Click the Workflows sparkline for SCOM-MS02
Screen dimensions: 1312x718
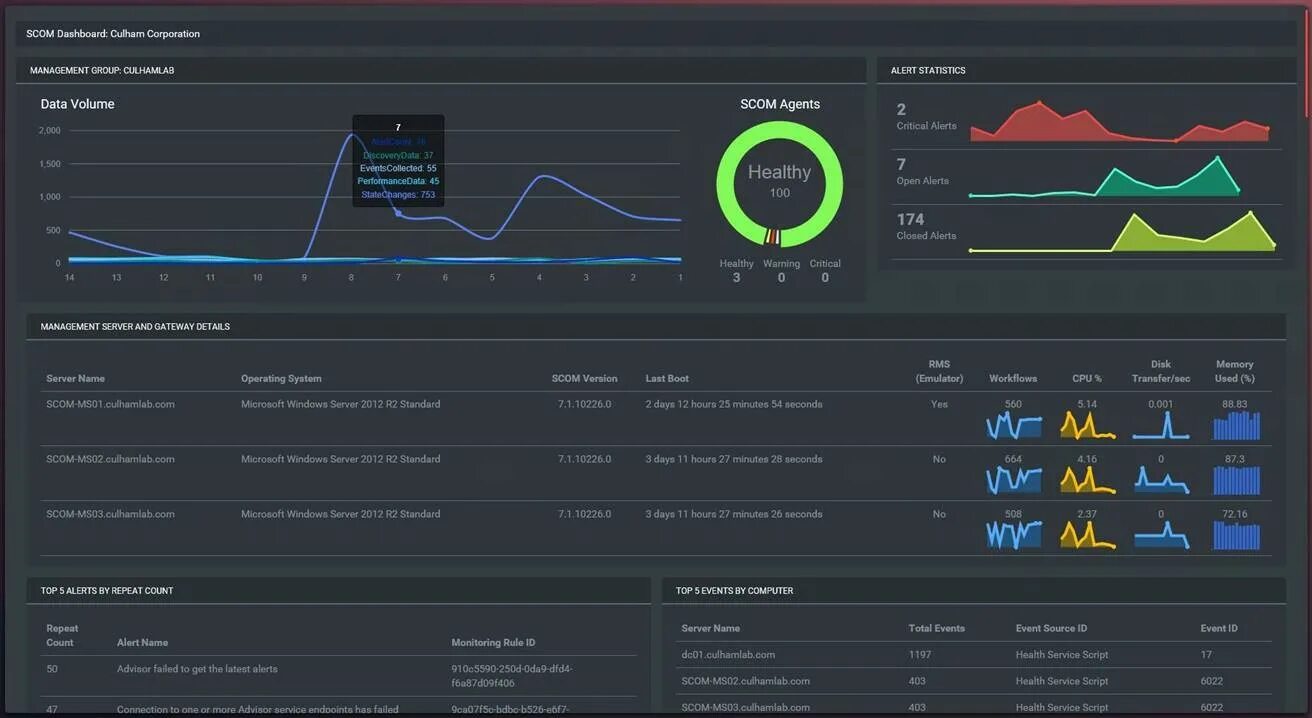pos(1014,481)
